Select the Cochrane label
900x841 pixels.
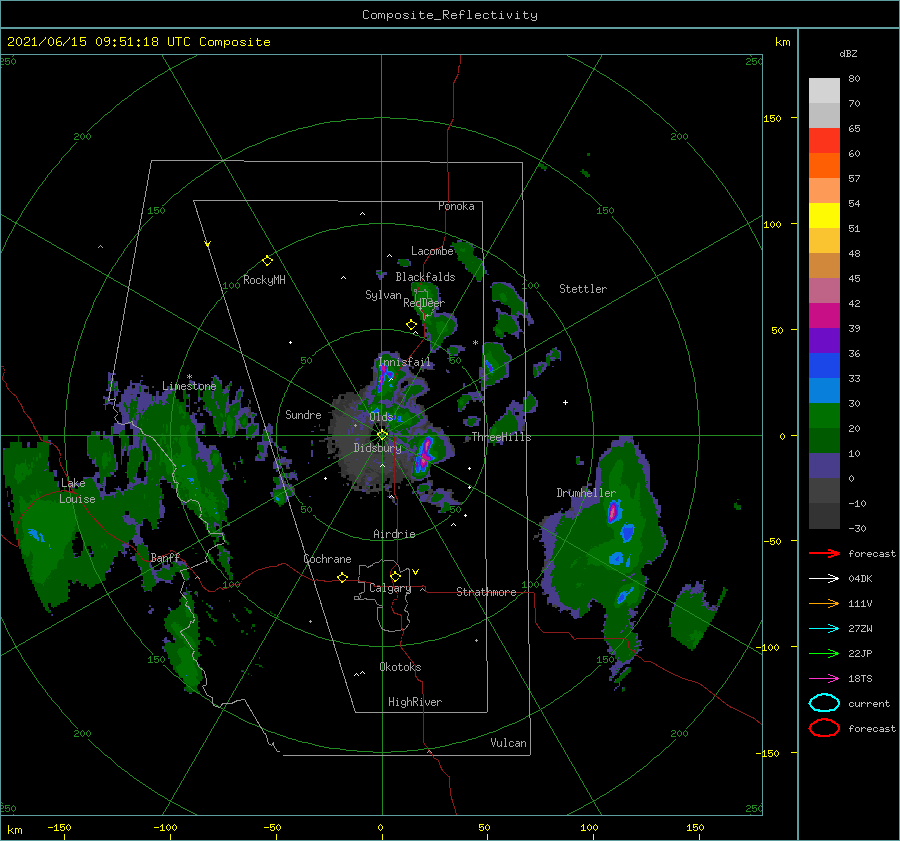[x=327, y=559]
